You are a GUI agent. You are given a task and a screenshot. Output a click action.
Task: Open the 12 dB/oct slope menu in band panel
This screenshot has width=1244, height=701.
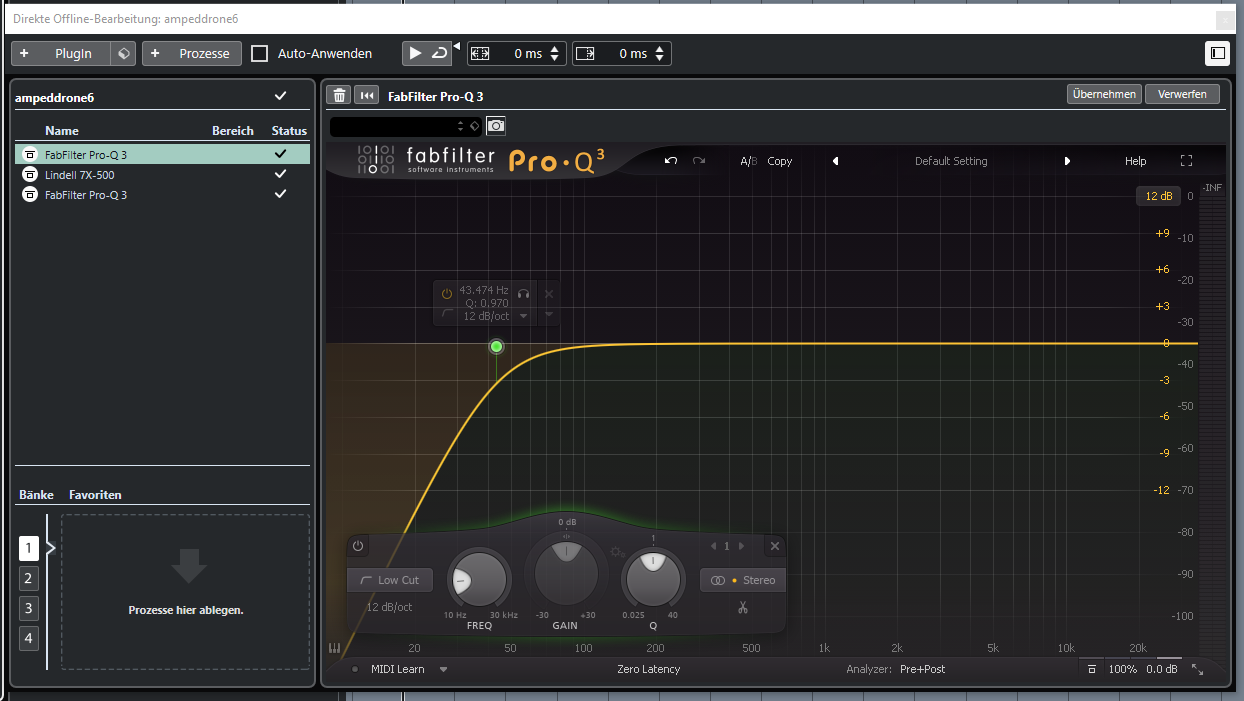pos(390,607)
